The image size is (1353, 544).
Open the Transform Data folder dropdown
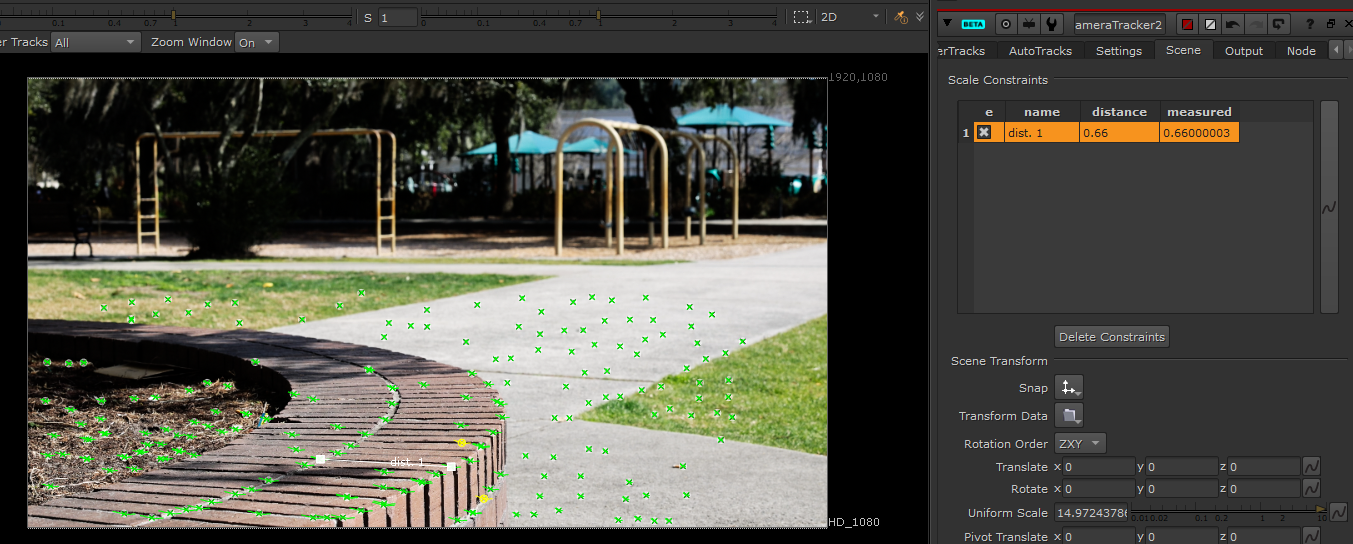(1069, 416)
